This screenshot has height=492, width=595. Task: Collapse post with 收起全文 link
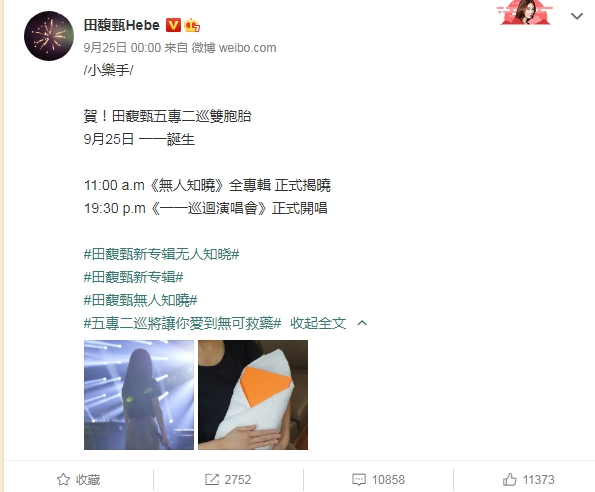318,323
